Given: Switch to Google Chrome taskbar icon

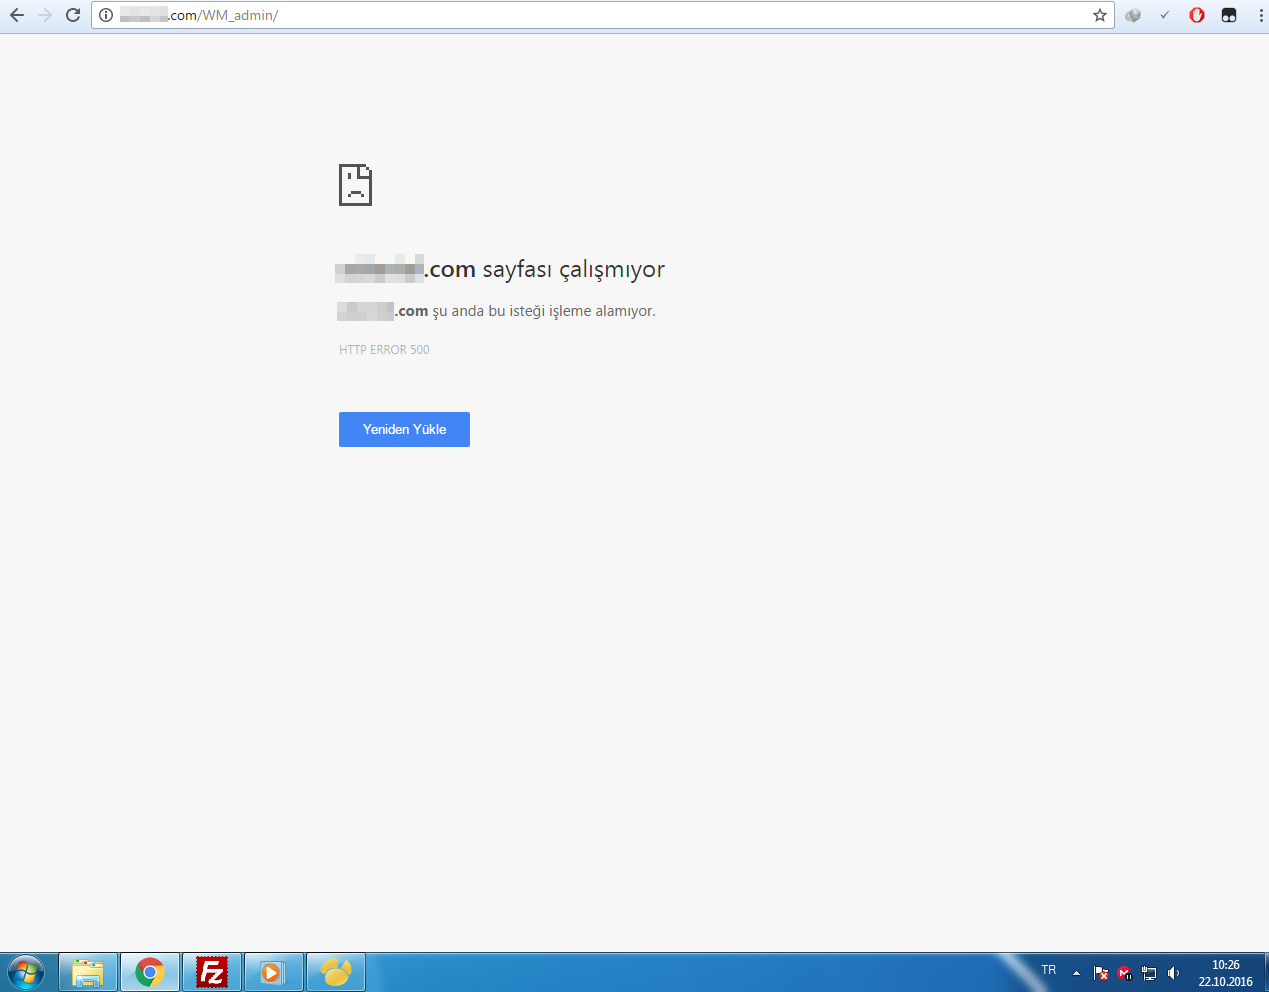Looking at the screenshot, I should 150,972.
